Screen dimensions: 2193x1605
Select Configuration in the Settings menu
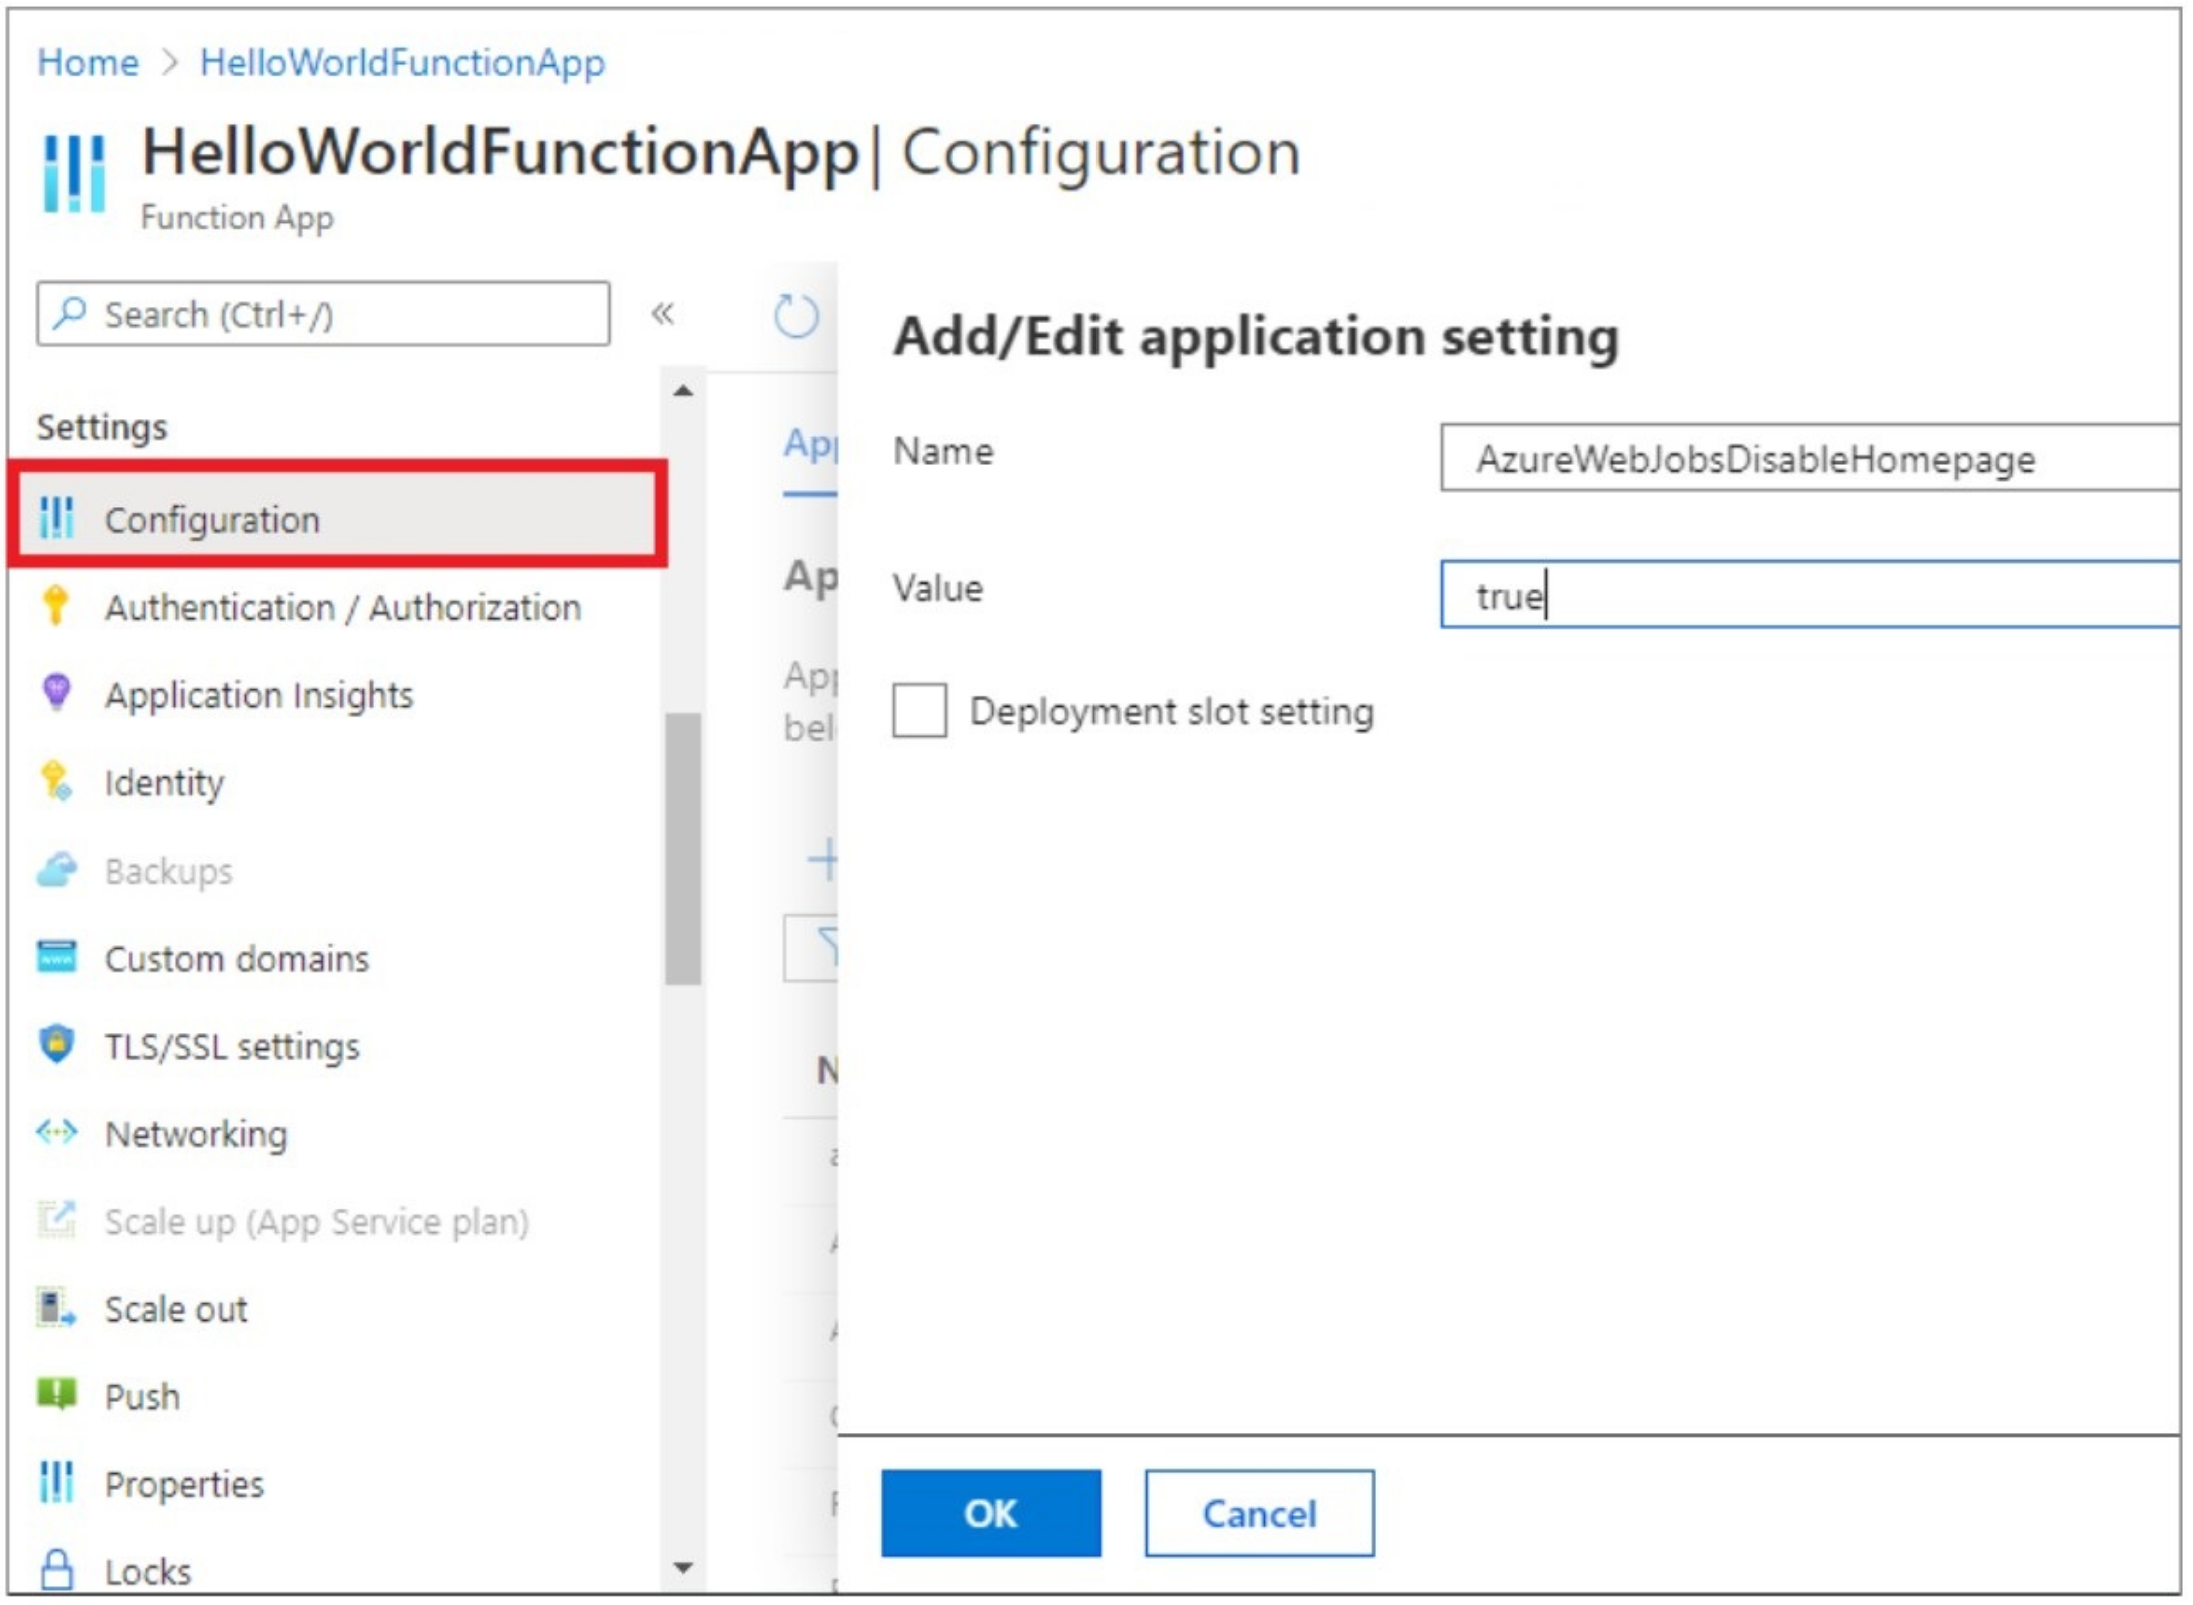(212, 520)
